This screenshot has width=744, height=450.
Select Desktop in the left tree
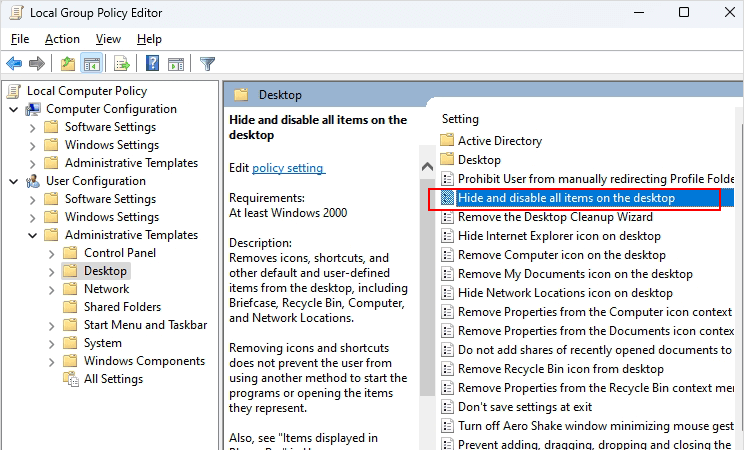[x=105, y=271]
